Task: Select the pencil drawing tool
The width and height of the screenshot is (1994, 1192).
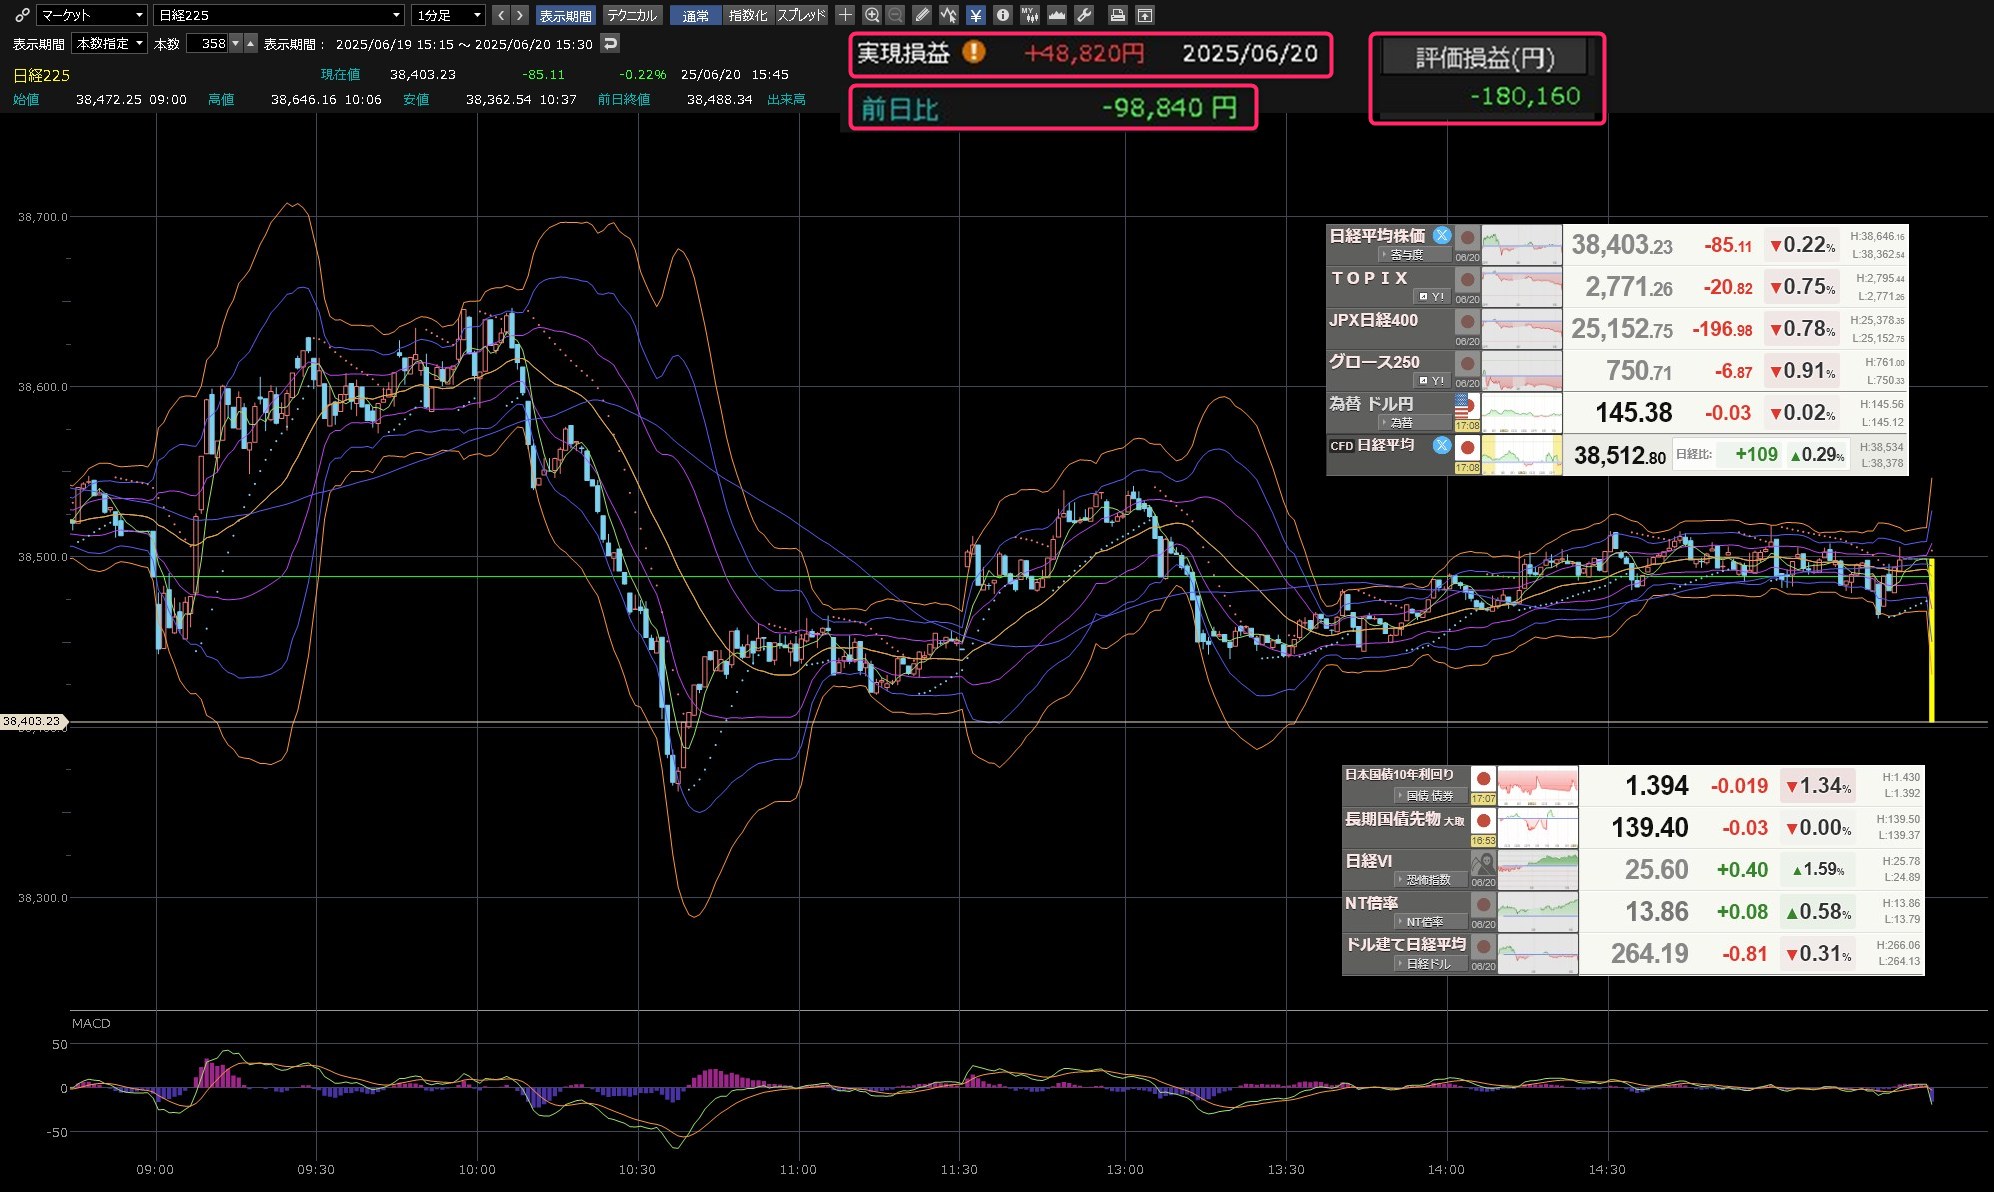Action: [x=922, y=15]
